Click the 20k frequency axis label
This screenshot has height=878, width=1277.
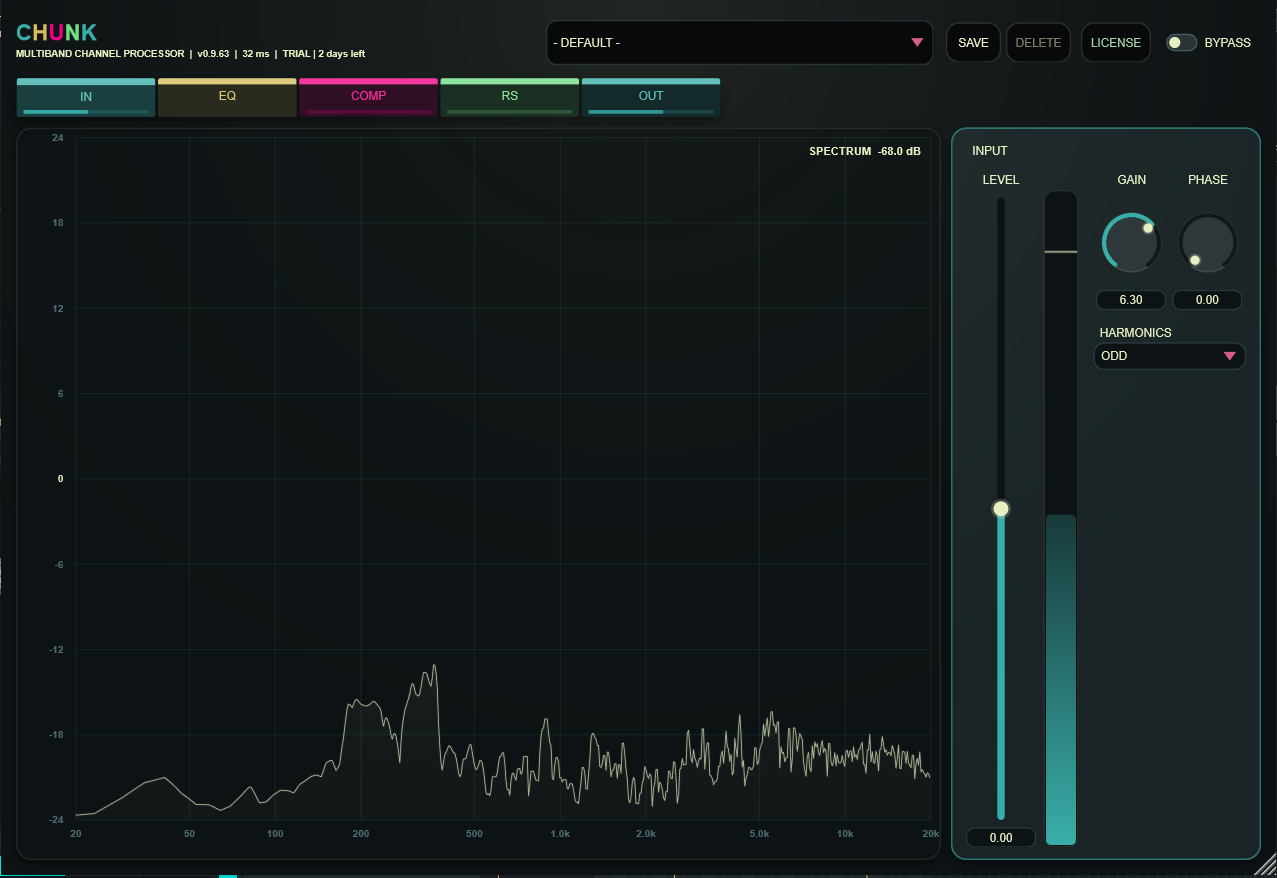(x=930, y=834)
